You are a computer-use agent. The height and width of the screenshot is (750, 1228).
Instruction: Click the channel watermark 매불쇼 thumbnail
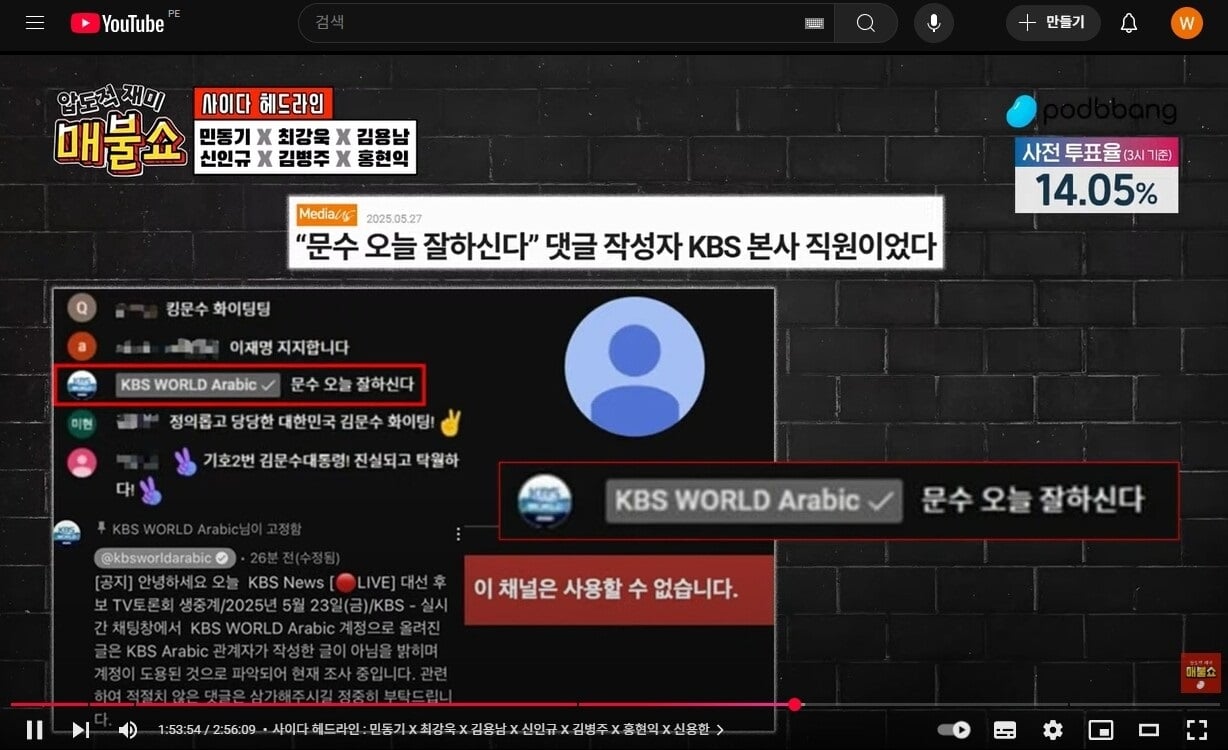click(x=1200, y=673)
